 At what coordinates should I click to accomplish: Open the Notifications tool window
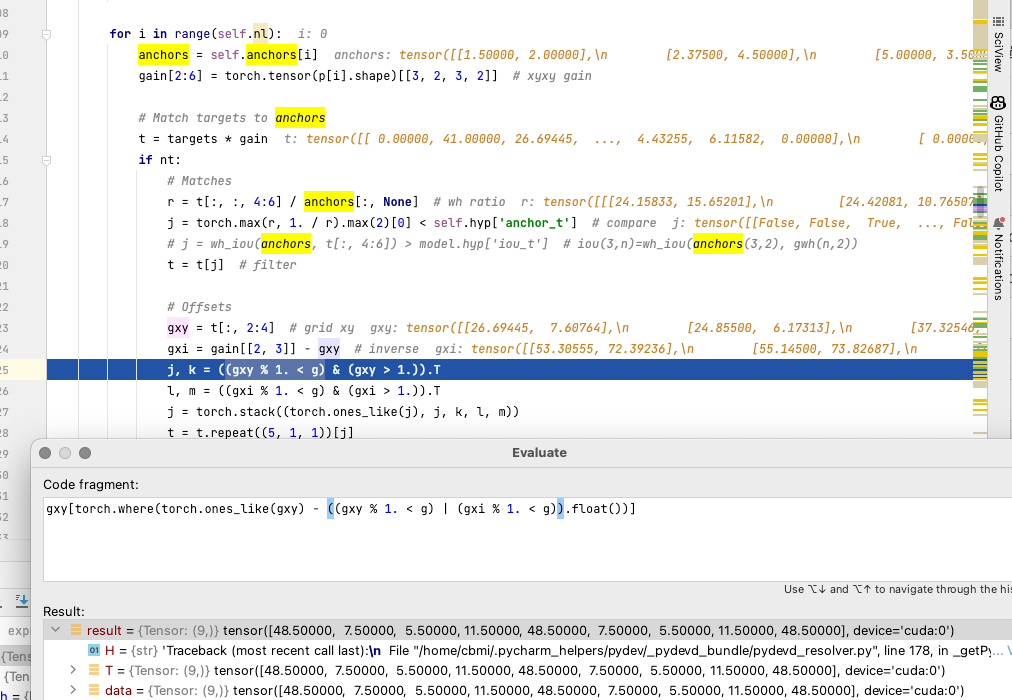tap(998, 259)
